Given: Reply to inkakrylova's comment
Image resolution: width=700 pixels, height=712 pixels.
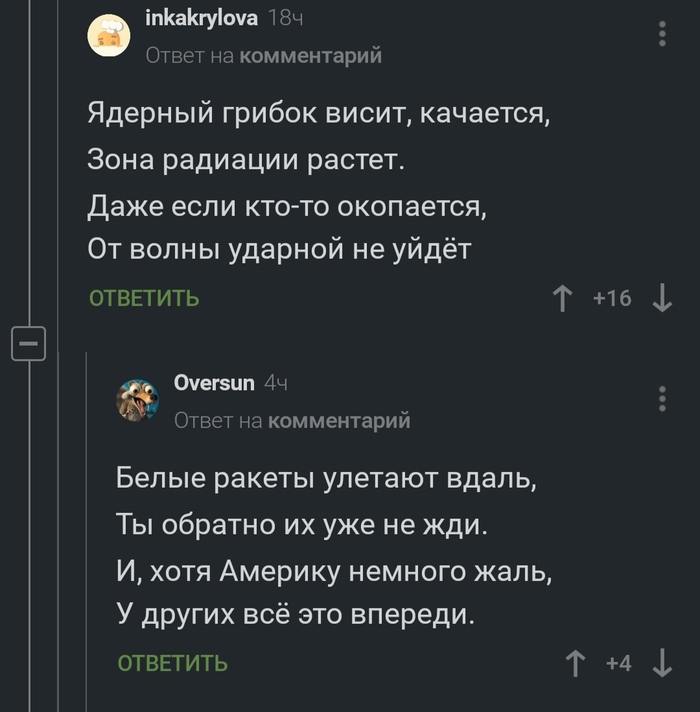Looking at the screenshot, I should tap(144, 298).
